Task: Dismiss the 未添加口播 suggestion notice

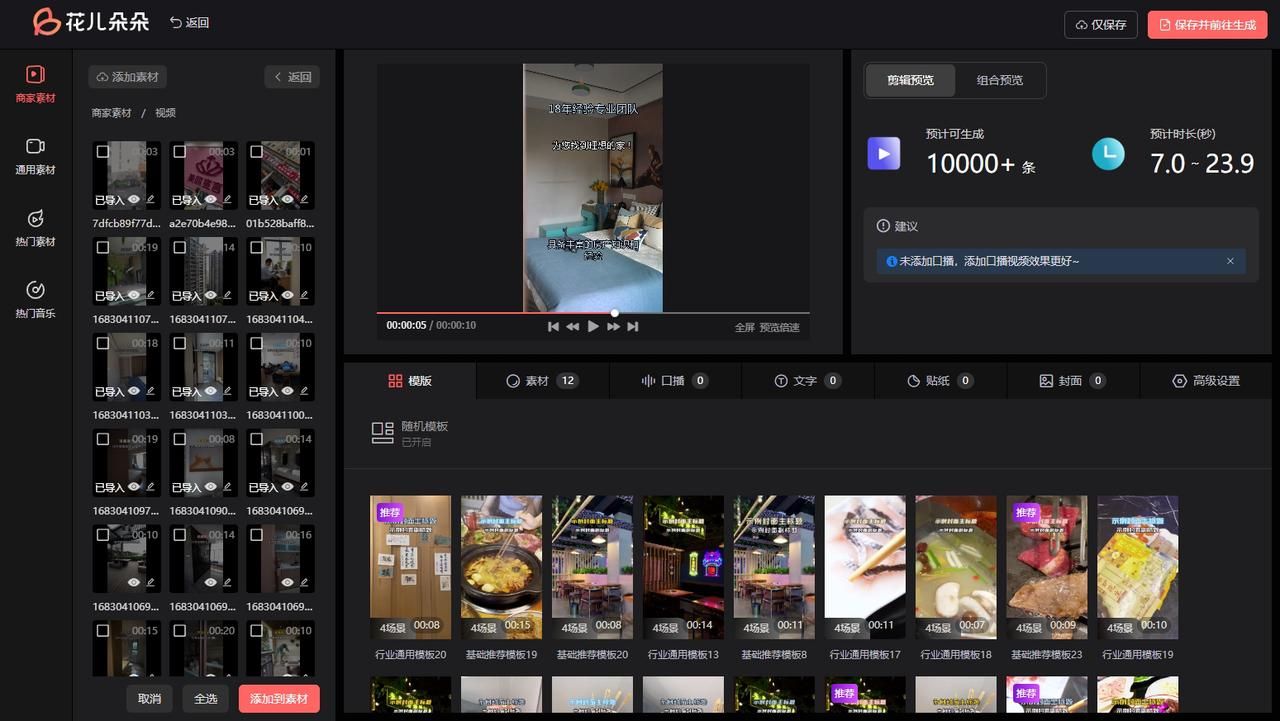Action: [x=1230, y=261]
